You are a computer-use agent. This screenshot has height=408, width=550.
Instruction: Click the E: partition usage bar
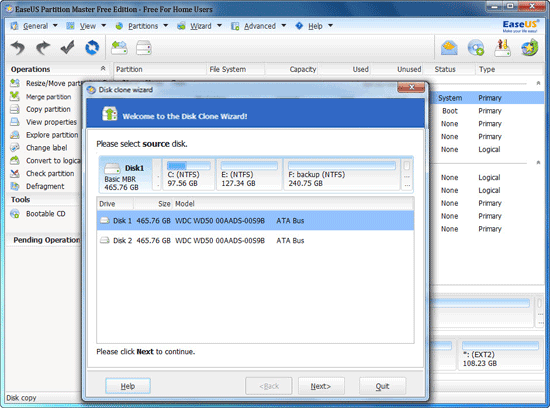(249, 166)
